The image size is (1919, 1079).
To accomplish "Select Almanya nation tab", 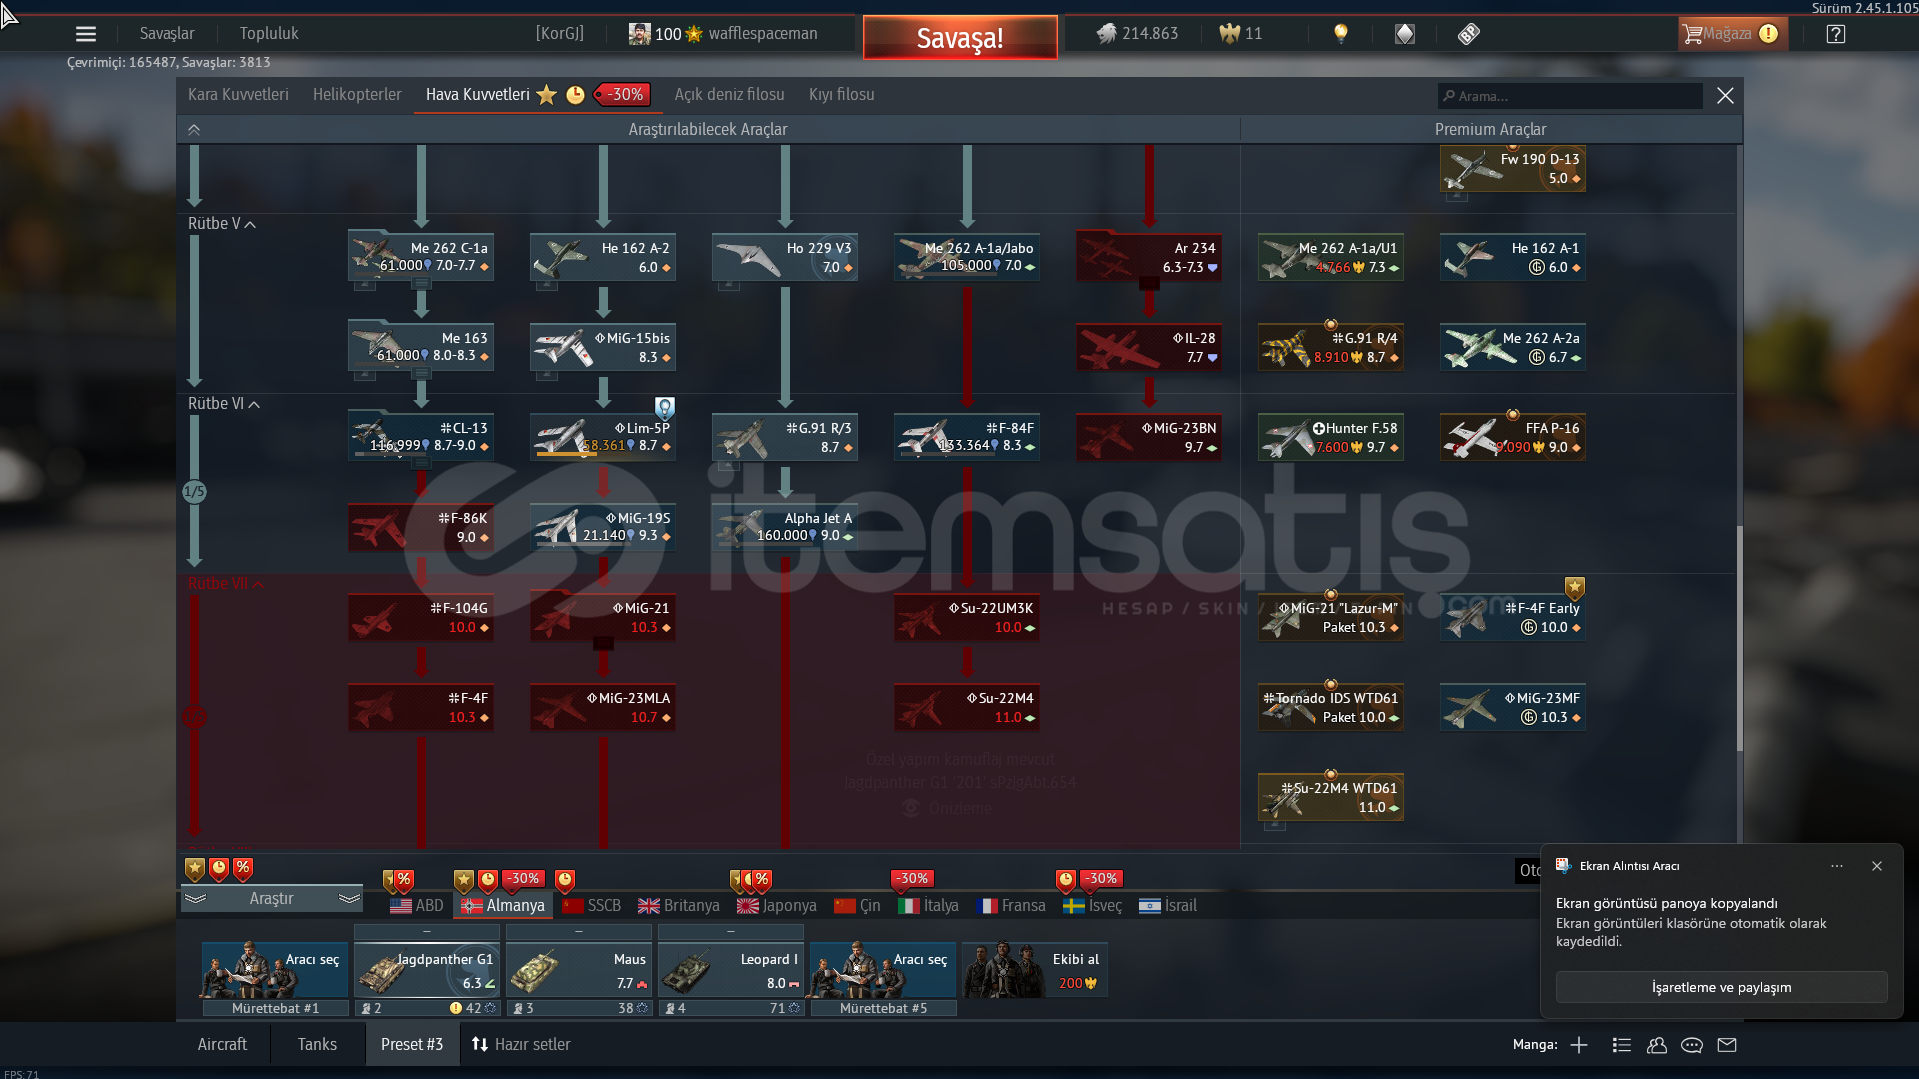I will pyautogui.click(x=503, y=906).
